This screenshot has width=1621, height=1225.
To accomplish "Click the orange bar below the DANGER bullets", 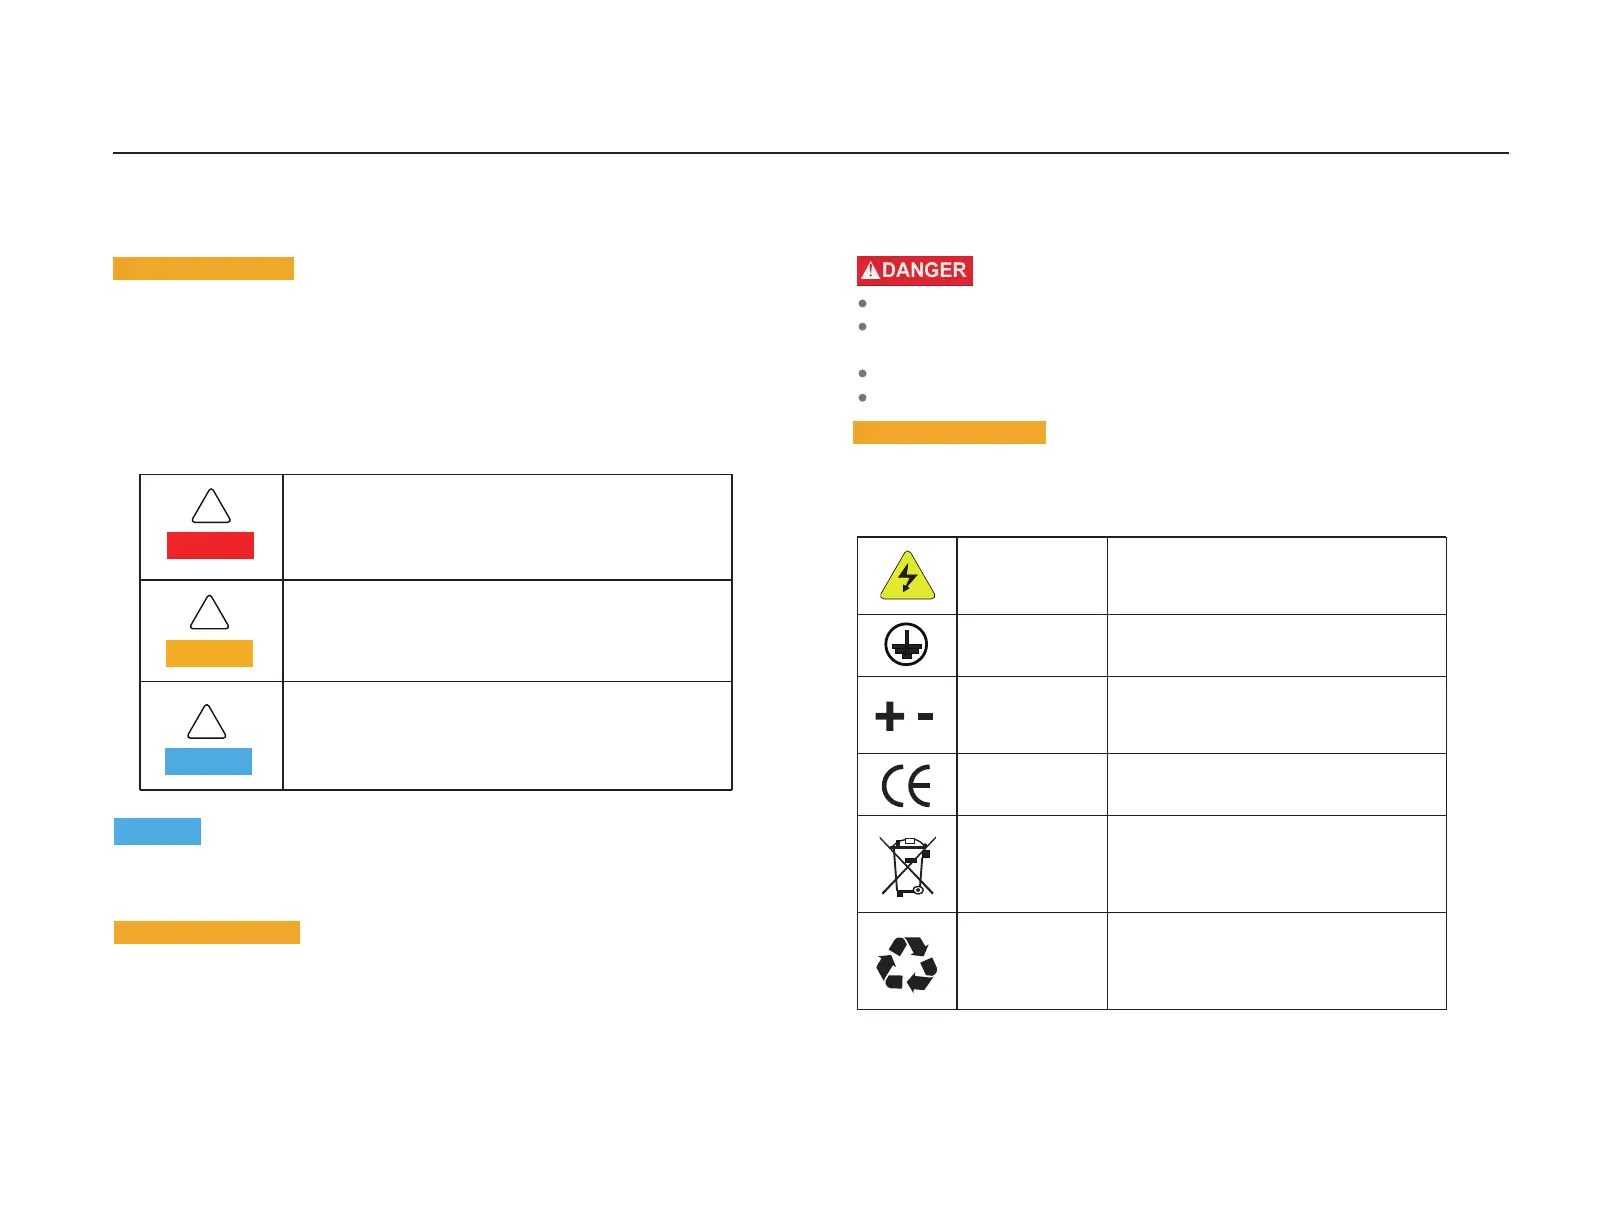I will [x=949, y=432].
